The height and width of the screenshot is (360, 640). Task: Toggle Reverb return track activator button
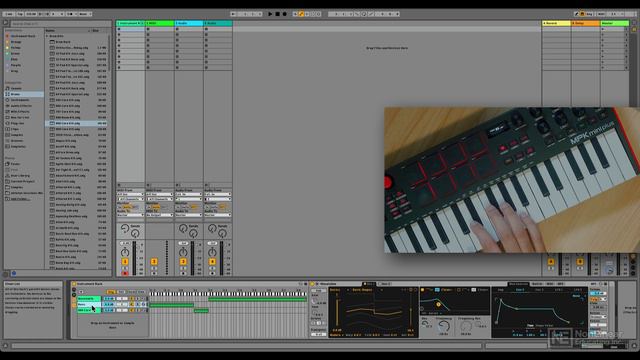pos(551,262)
